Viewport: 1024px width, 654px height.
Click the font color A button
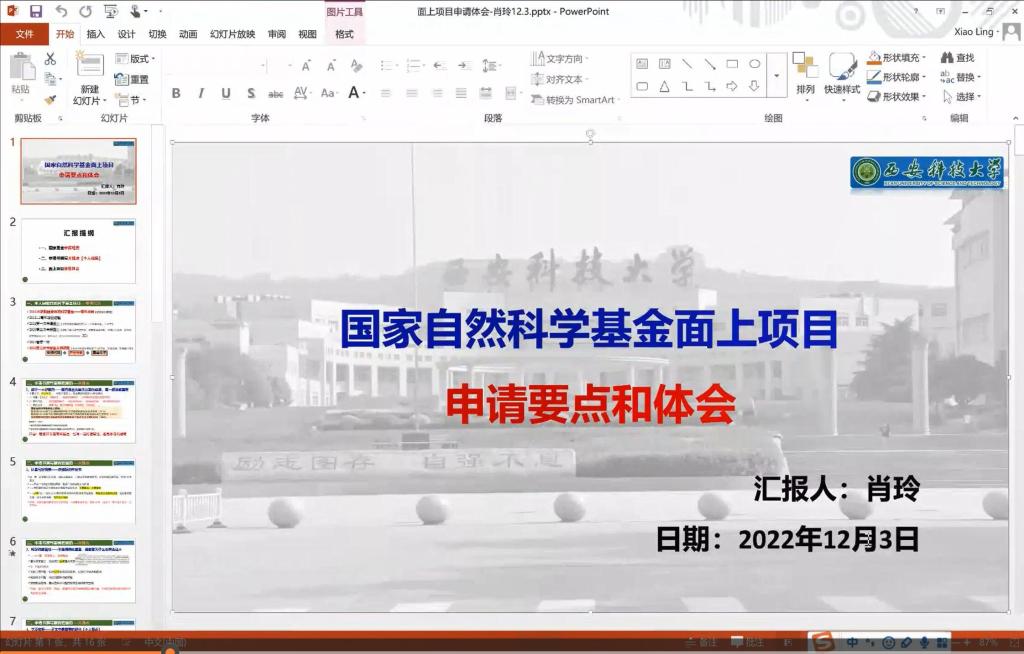[354, 93]
